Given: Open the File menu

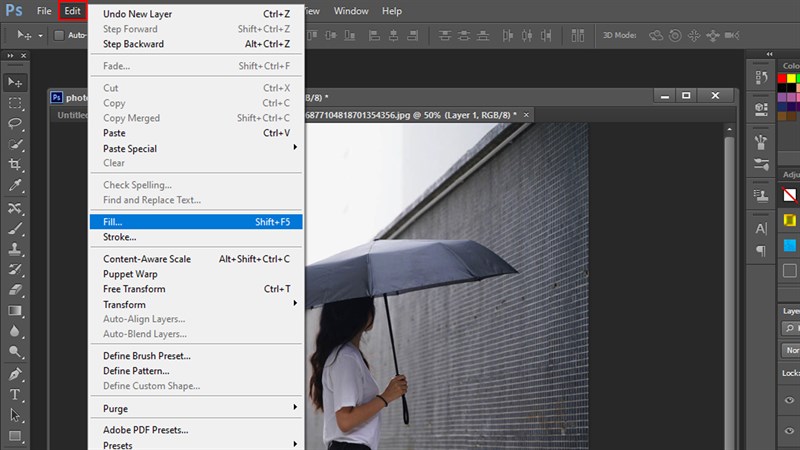Looking at the screenshot, I should pyautogui.click(x=44, y=11).
